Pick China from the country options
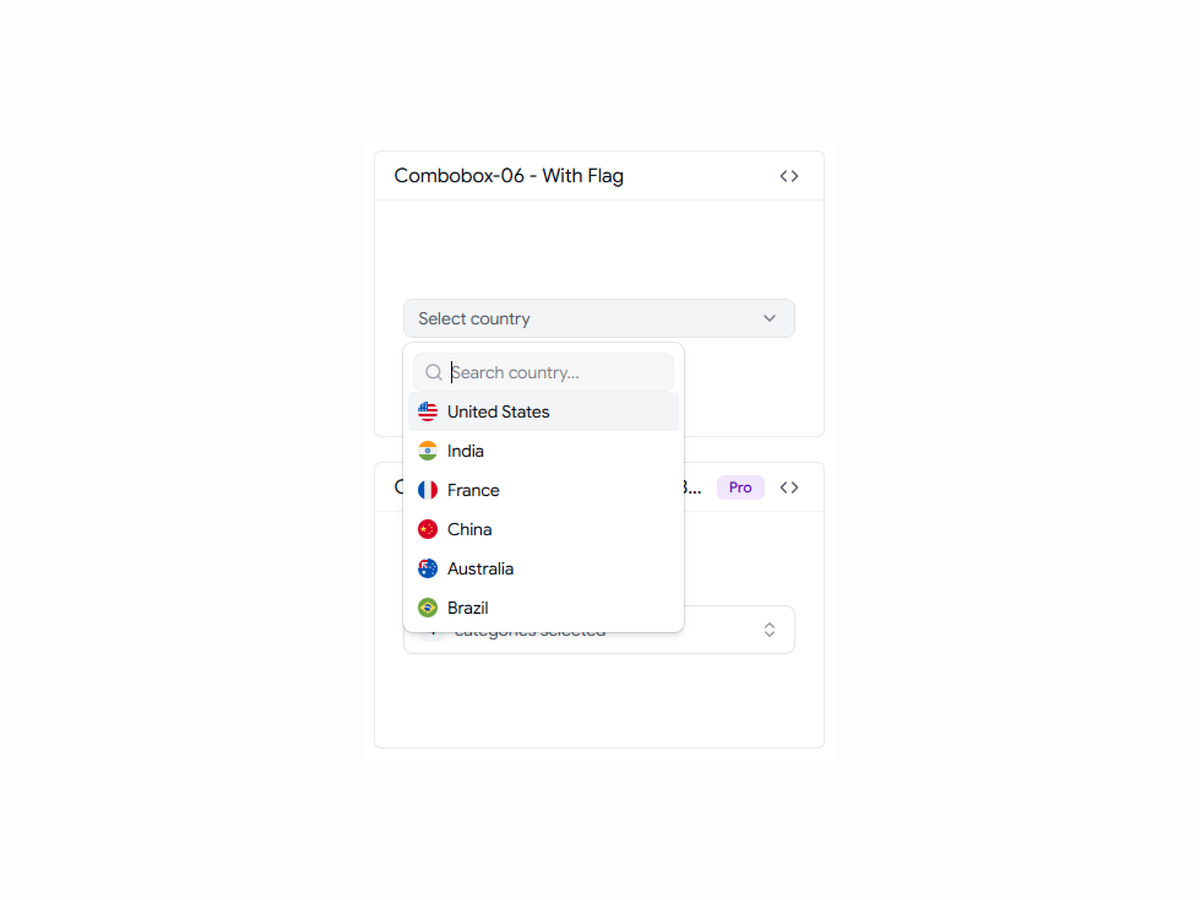Image resolution: width=1200 pixels, height=900 pixels. [543, 529]
